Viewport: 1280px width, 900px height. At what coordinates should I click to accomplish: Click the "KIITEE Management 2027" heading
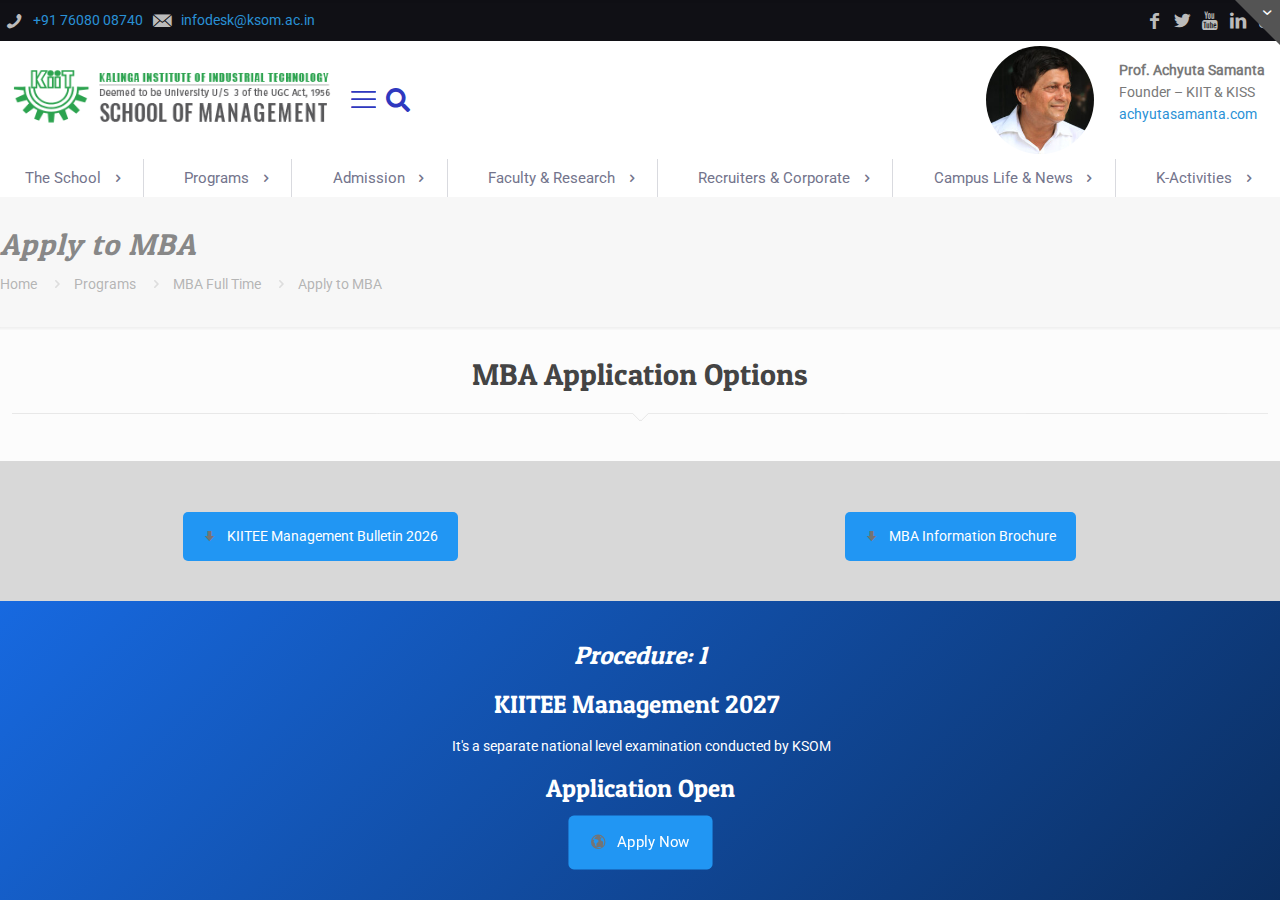[x=637, y=705]
